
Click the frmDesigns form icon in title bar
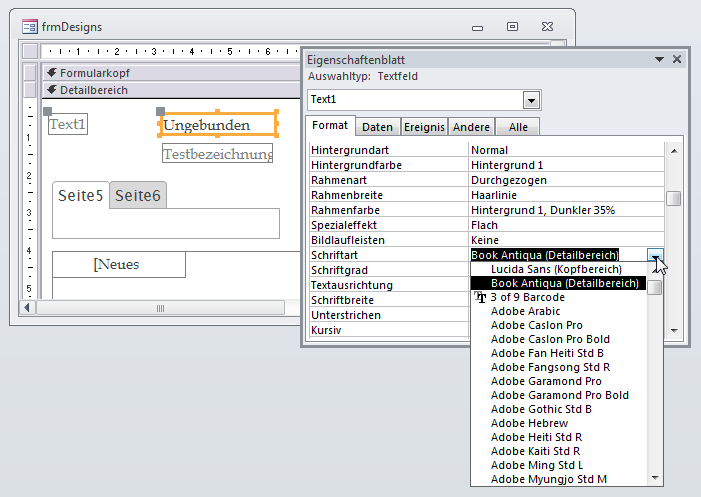coord(27,27)
